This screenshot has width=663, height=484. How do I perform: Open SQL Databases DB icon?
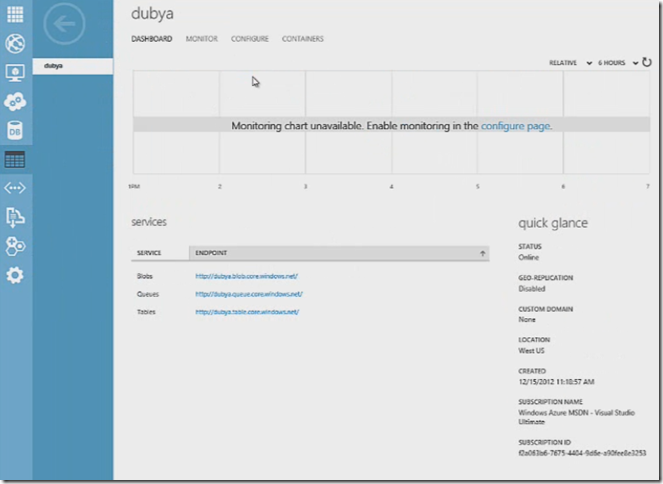coord(15,131)
